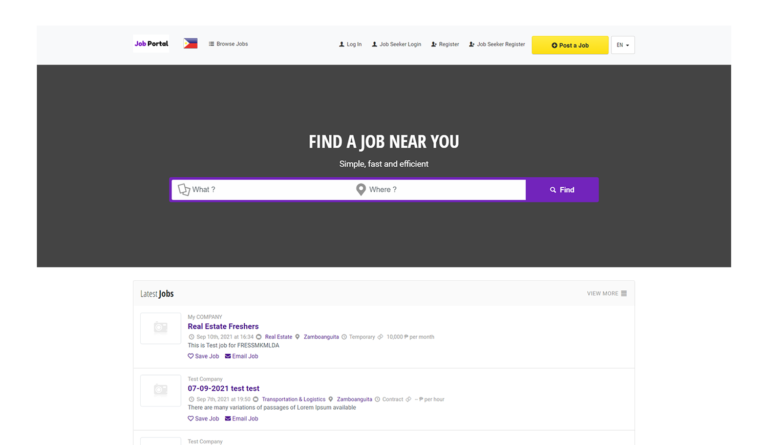This screenshot has height=445, width=768.
Task: Click the 'Contract' job type text
Action: point(392,399)
